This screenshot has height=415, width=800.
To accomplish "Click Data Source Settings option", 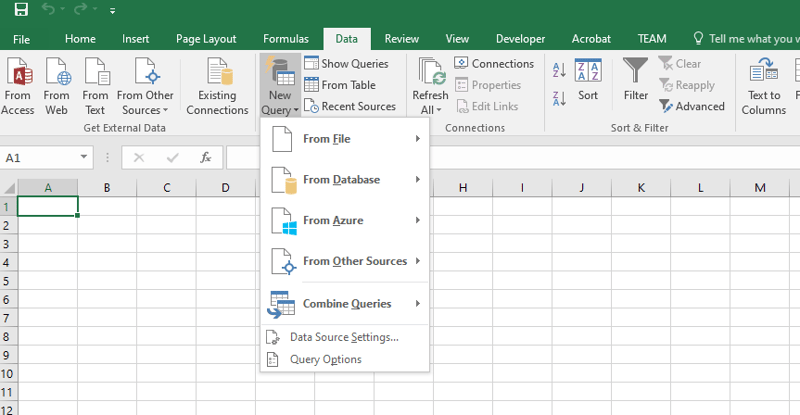I will 343,337.
